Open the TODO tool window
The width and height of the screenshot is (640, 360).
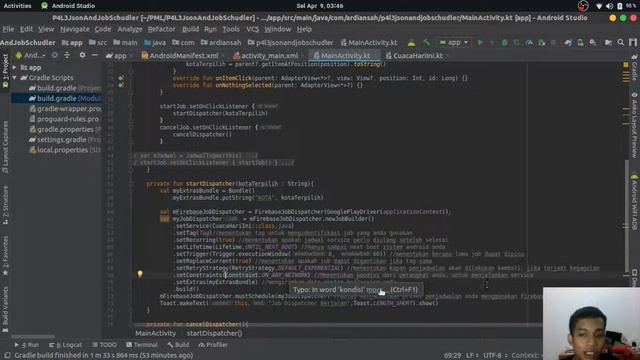104,345
